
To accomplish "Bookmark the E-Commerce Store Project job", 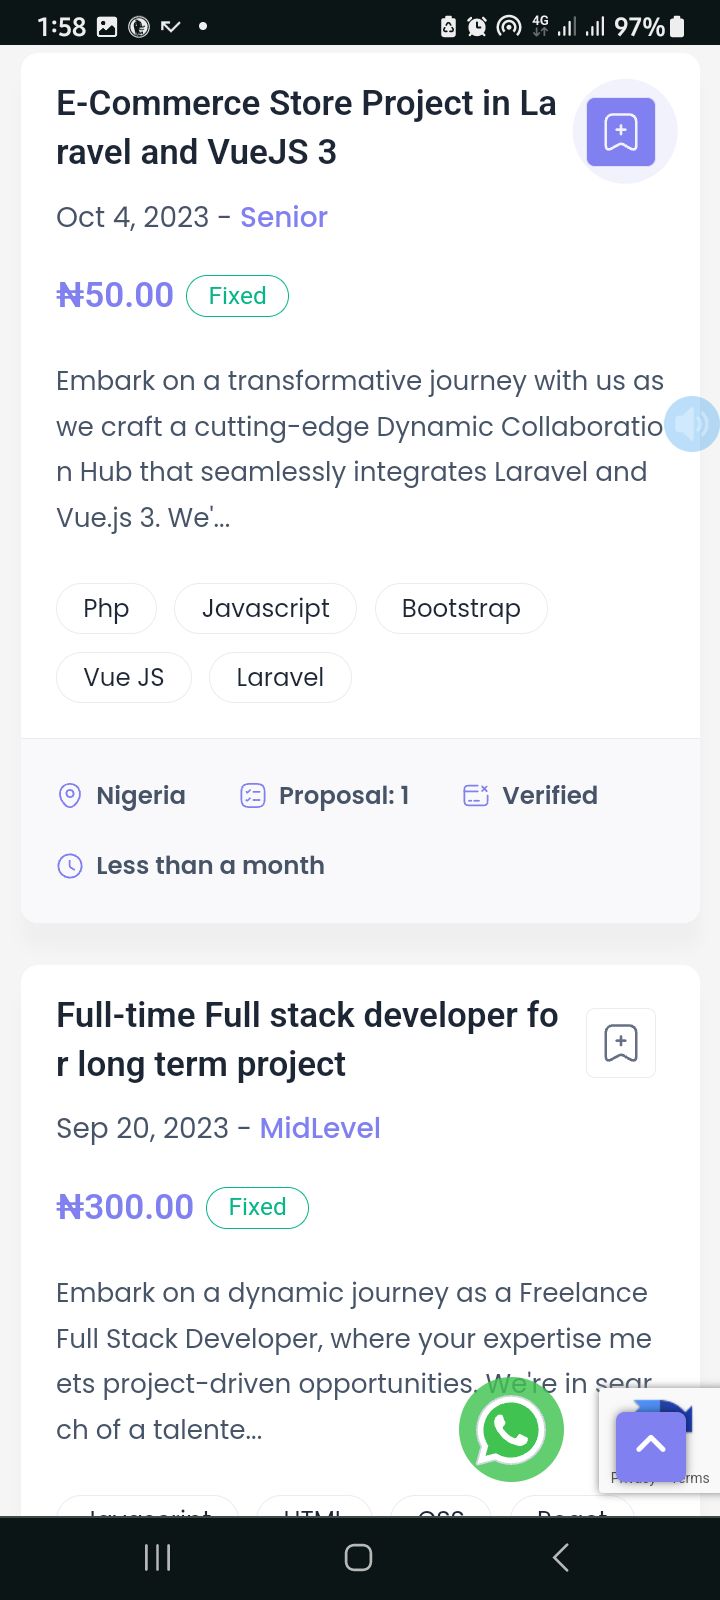I will click(621, 132).
